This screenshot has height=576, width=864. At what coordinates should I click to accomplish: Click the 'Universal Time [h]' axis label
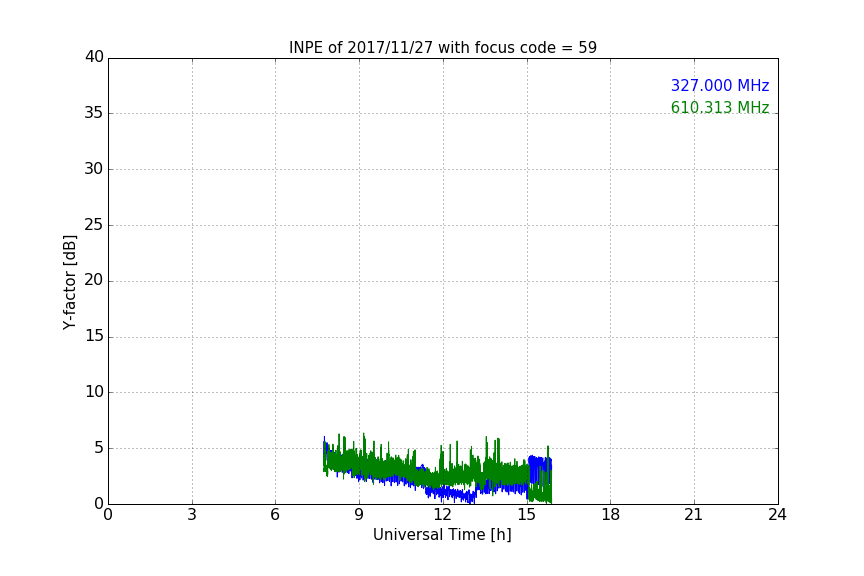tap(442, 535)
